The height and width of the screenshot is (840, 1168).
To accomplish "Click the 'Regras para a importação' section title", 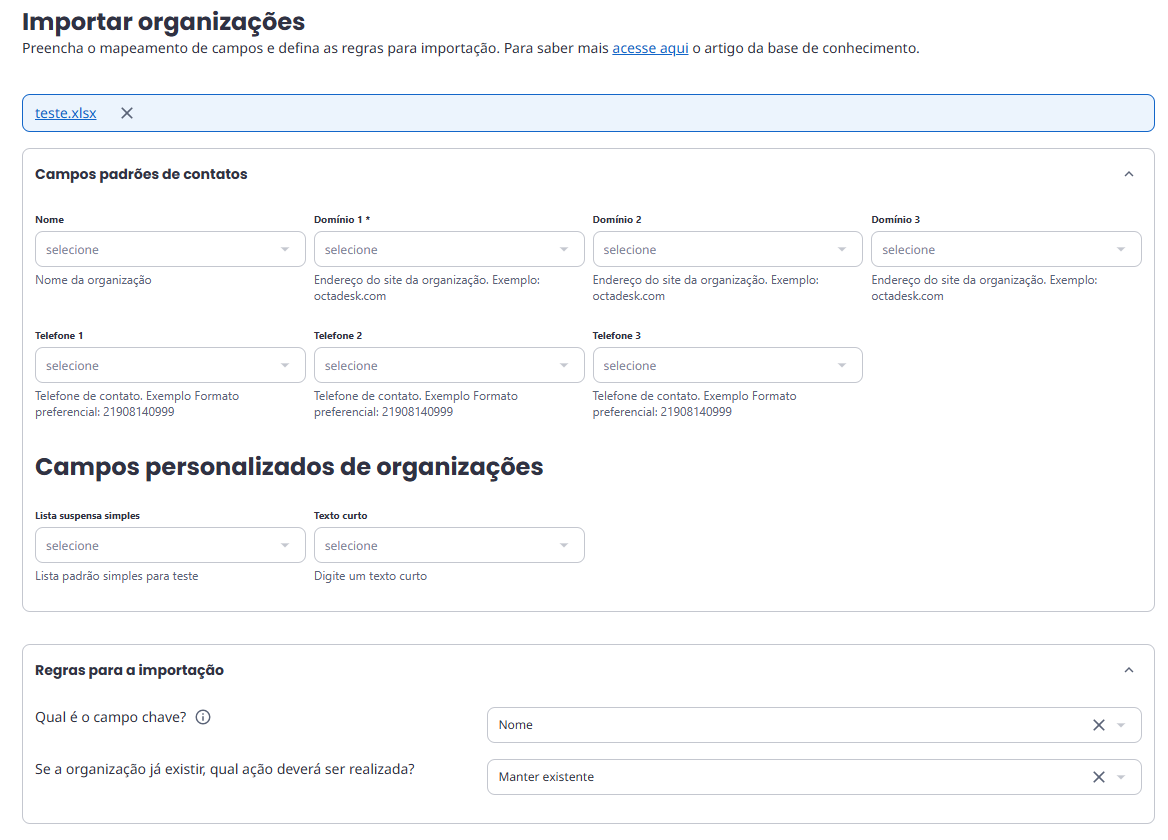I will coord(130,670).
